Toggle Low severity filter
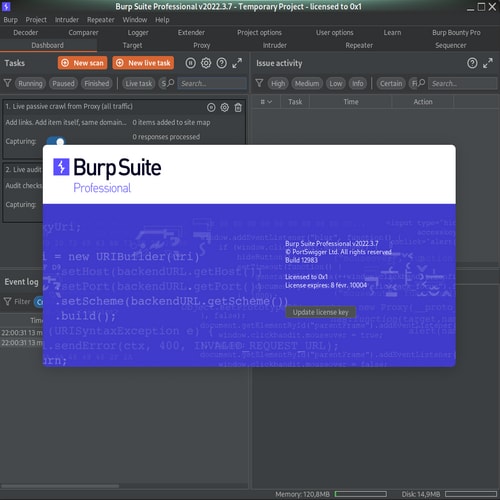 point(336,83)
